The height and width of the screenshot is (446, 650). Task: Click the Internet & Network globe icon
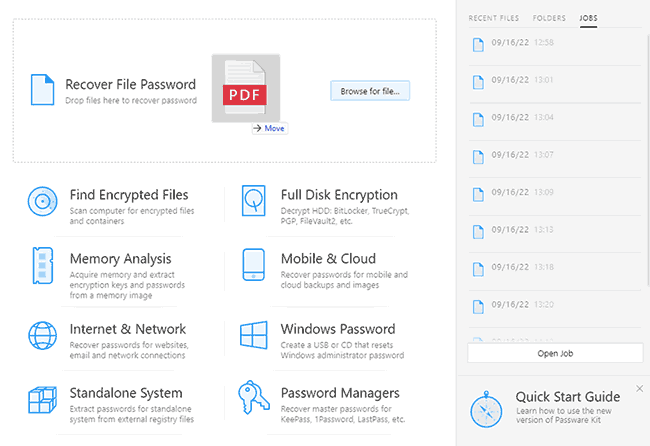coord(43,335)
